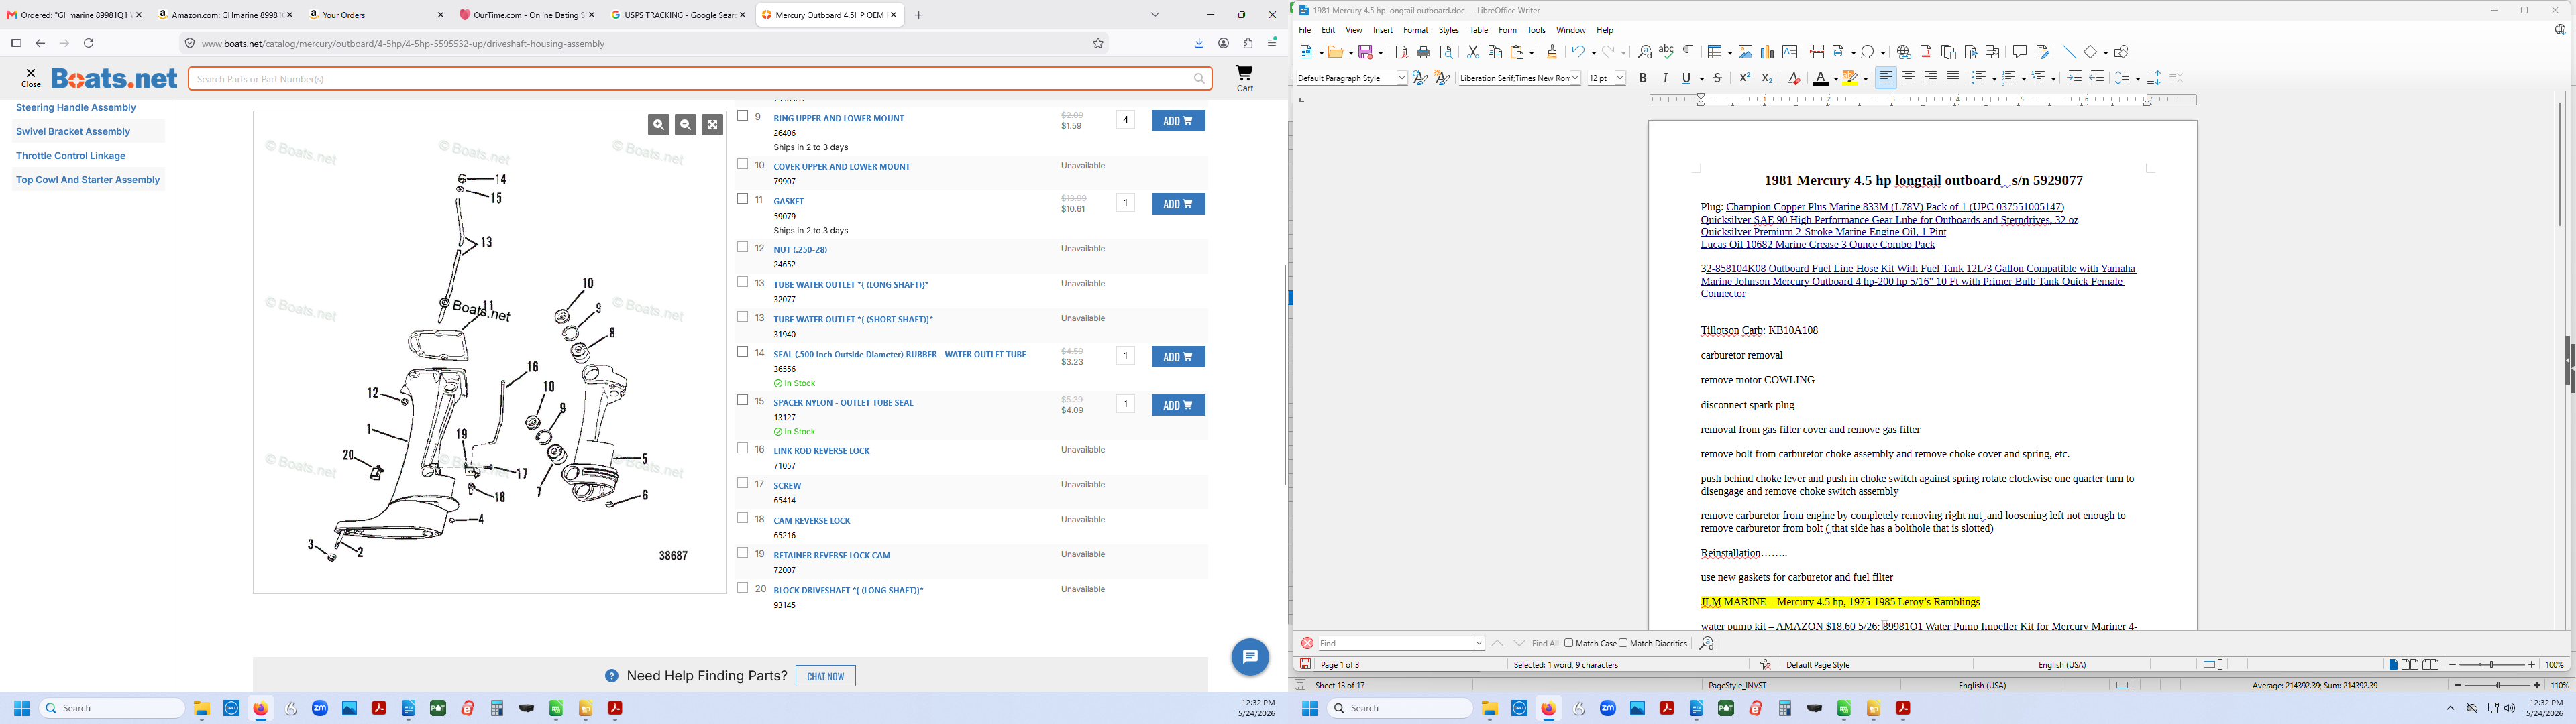Expand the parts diagram to fullscreen
The image size is (2576, 724).
click(712, 124)
